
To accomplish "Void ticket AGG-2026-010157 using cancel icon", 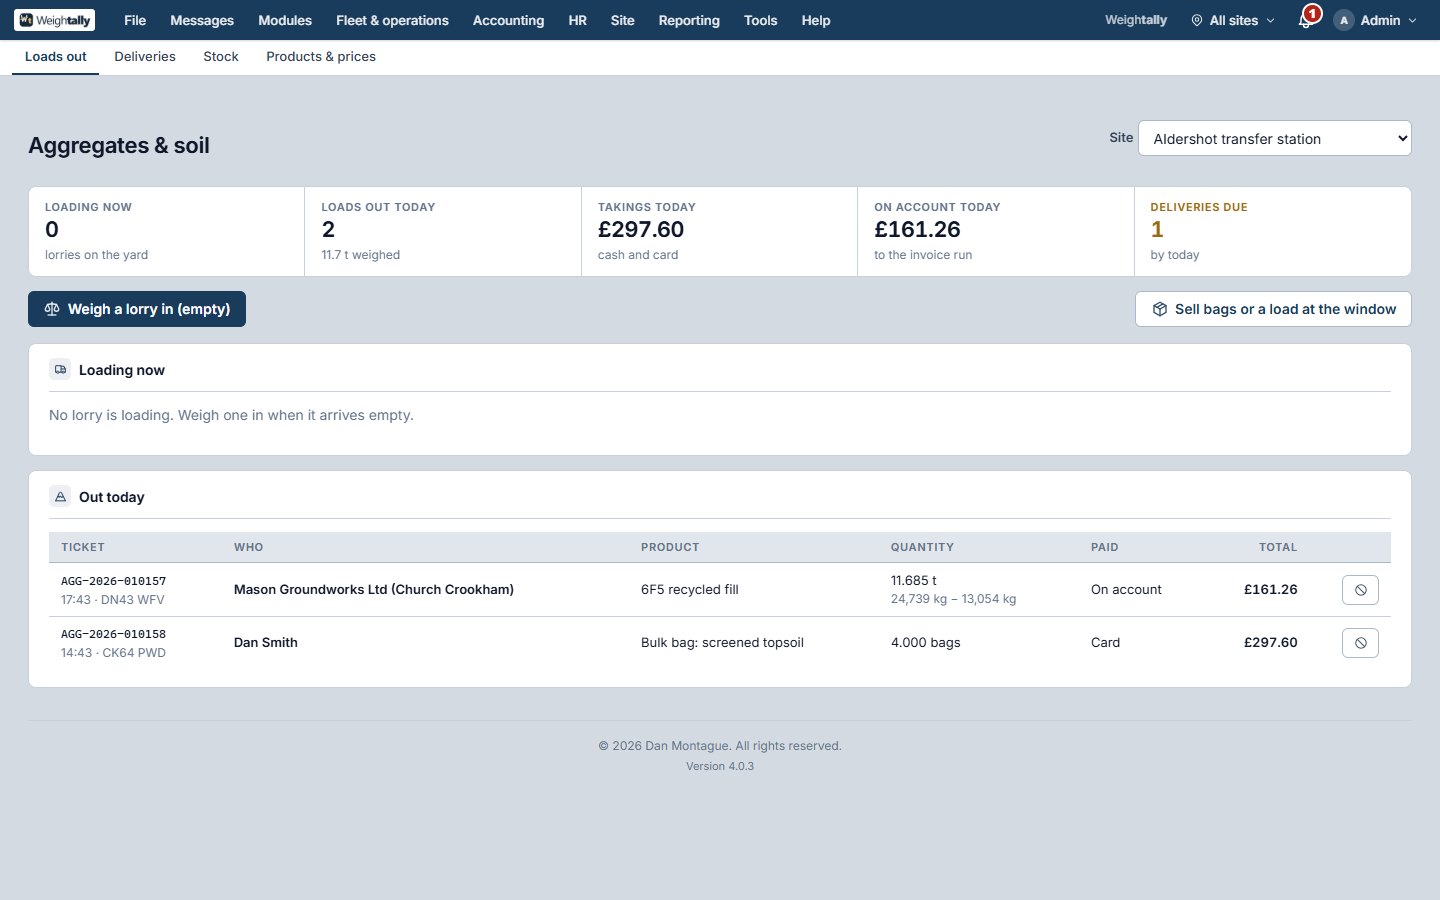I will [x=1360, y=590].
